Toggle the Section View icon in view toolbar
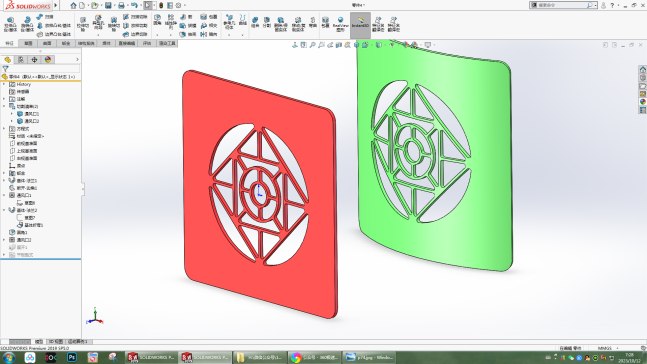 tap(339, 45)
